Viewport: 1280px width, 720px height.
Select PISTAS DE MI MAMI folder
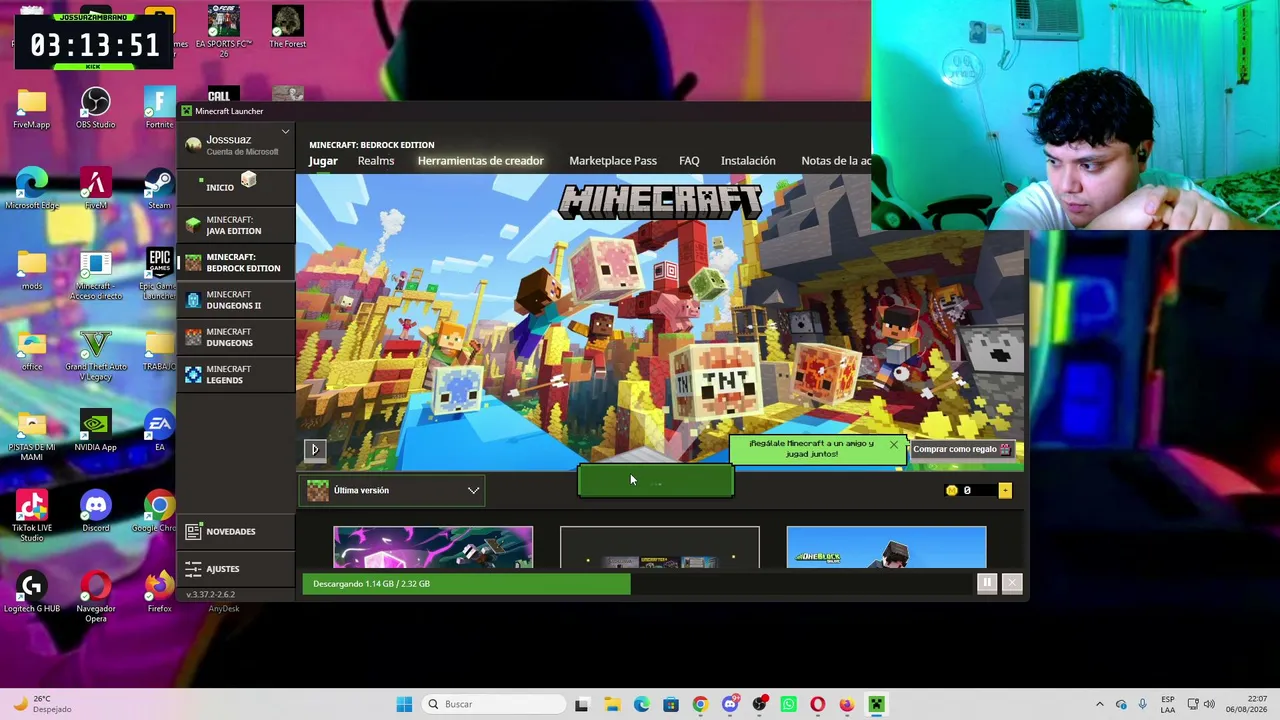31,437
